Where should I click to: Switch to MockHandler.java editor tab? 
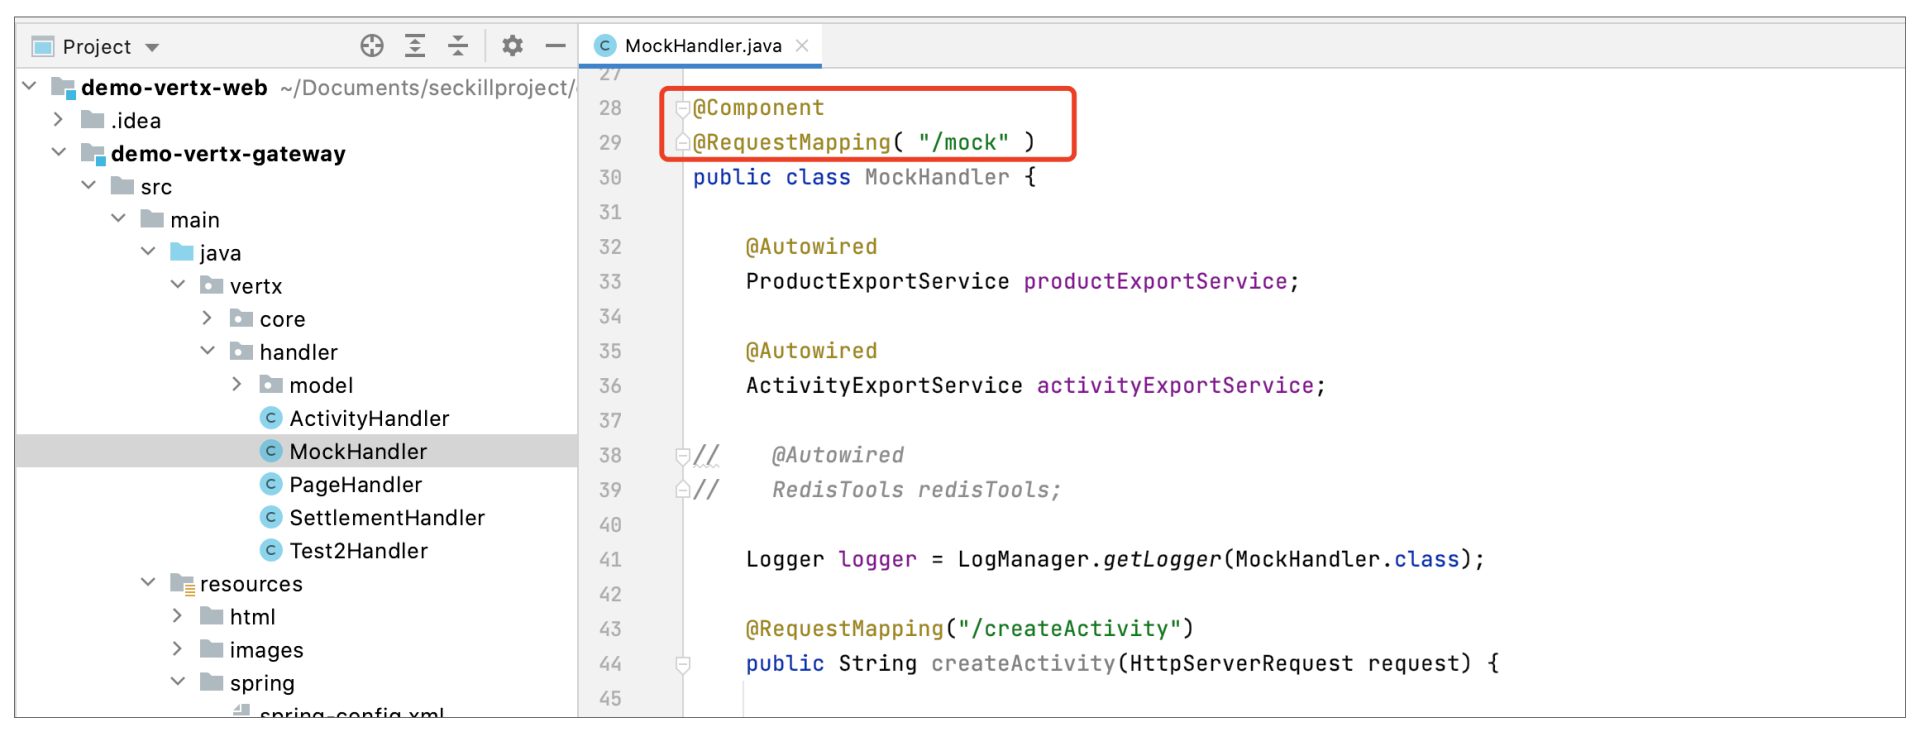(x=702, y=46)
